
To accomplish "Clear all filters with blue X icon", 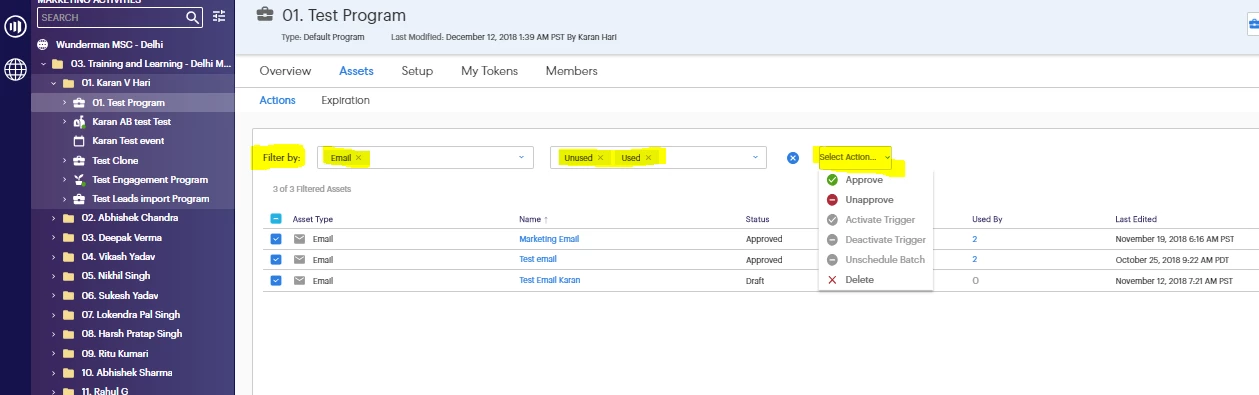I will [792, 158].
